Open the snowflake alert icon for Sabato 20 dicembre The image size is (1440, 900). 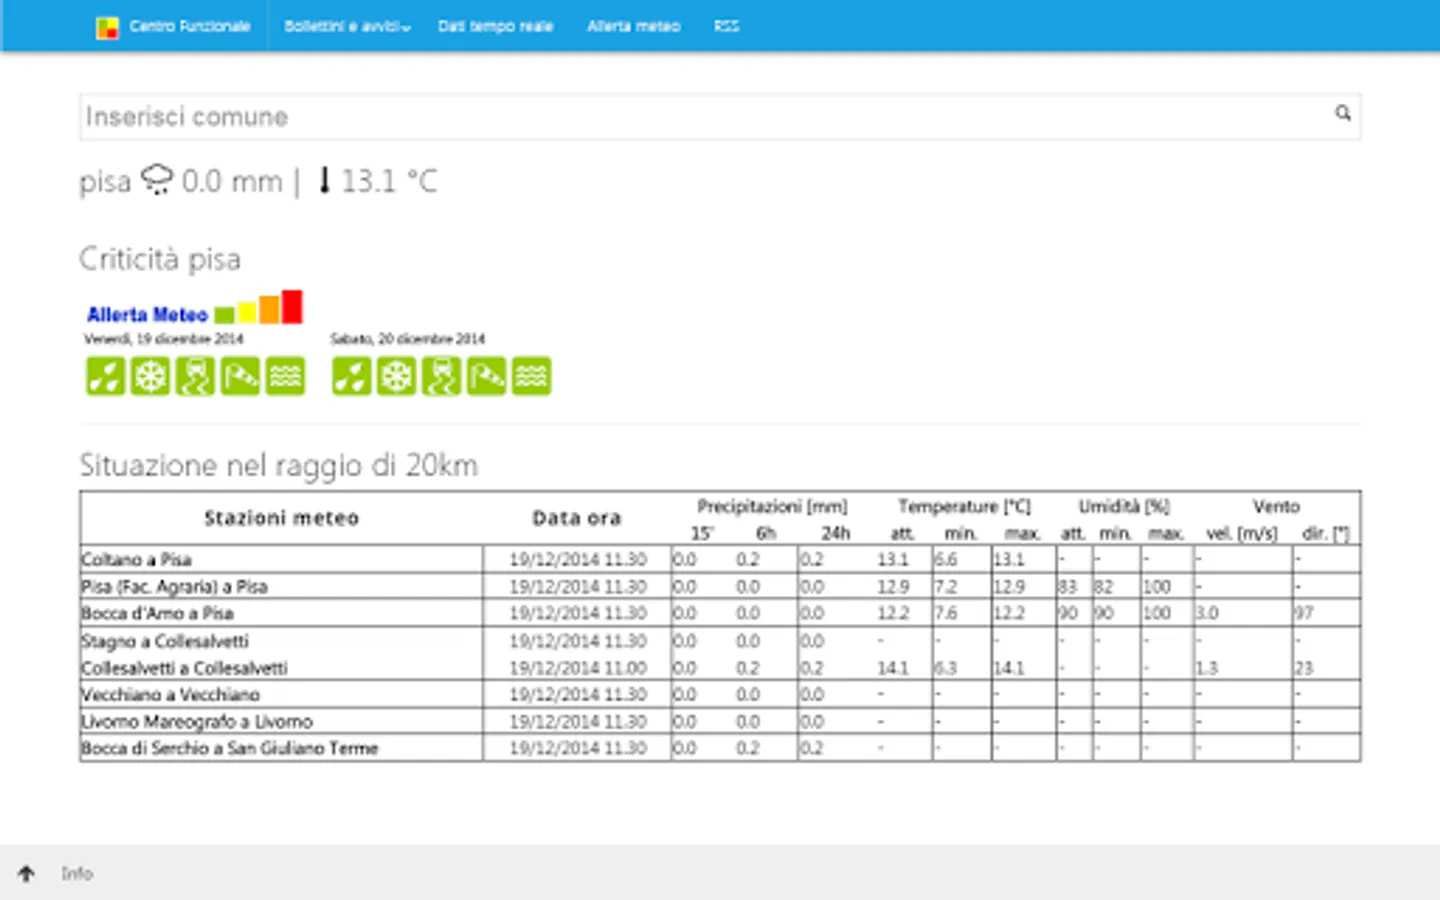tap(396, 377)
